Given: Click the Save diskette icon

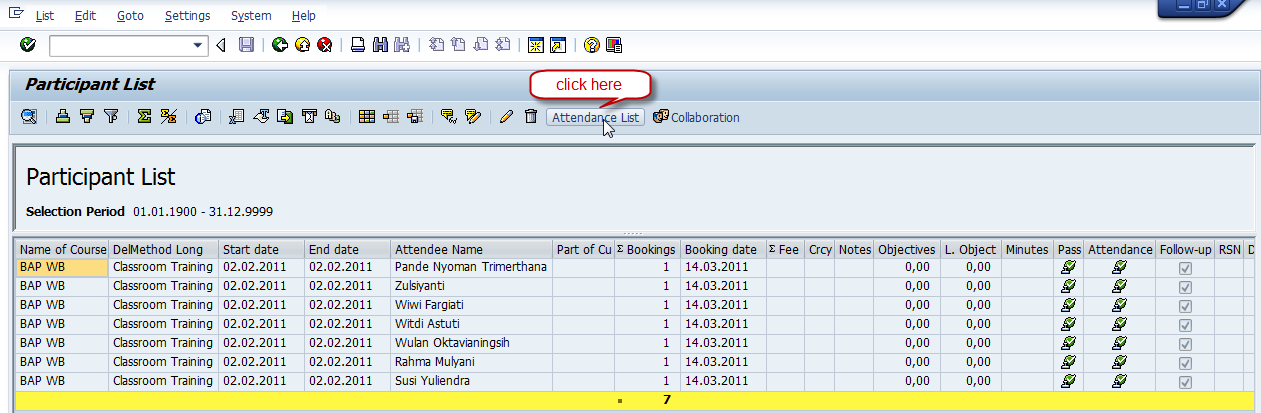Looking at the screenshot, I should pyautogui.click(x=246, y=45).
